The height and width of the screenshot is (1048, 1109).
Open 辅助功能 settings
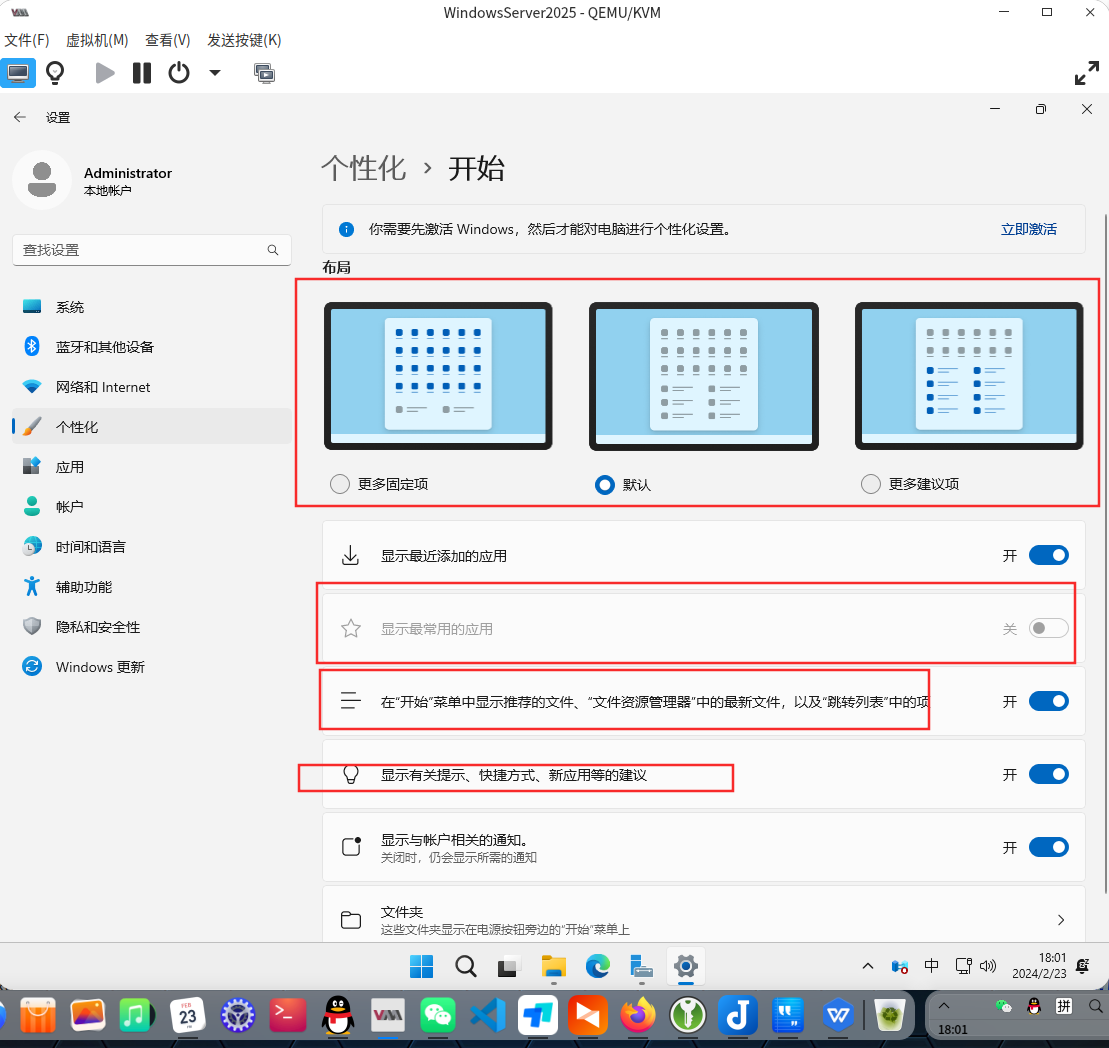(151, 587)
